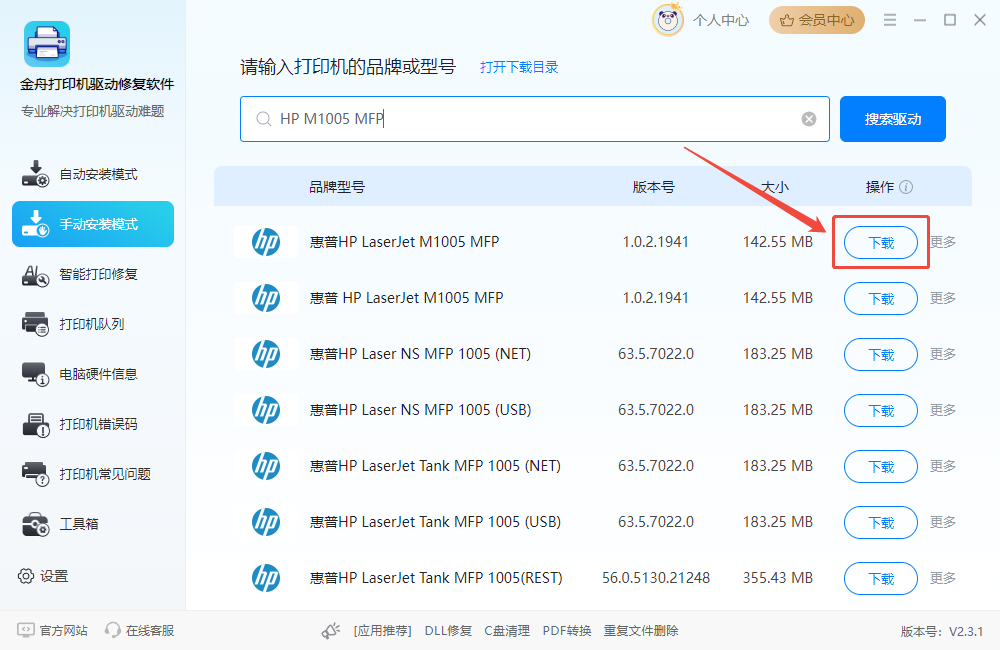This screenshot has height=650, width=1000.
Task: Download 惠普HP Laser NS MFP 1005 (NET)
Action: point(881,354)
